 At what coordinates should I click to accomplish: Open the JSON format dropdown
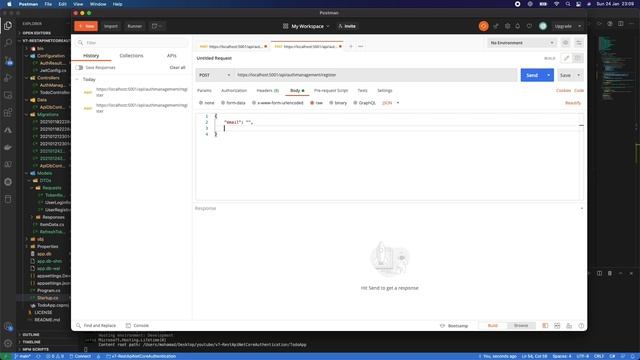(x=391, y=103)
